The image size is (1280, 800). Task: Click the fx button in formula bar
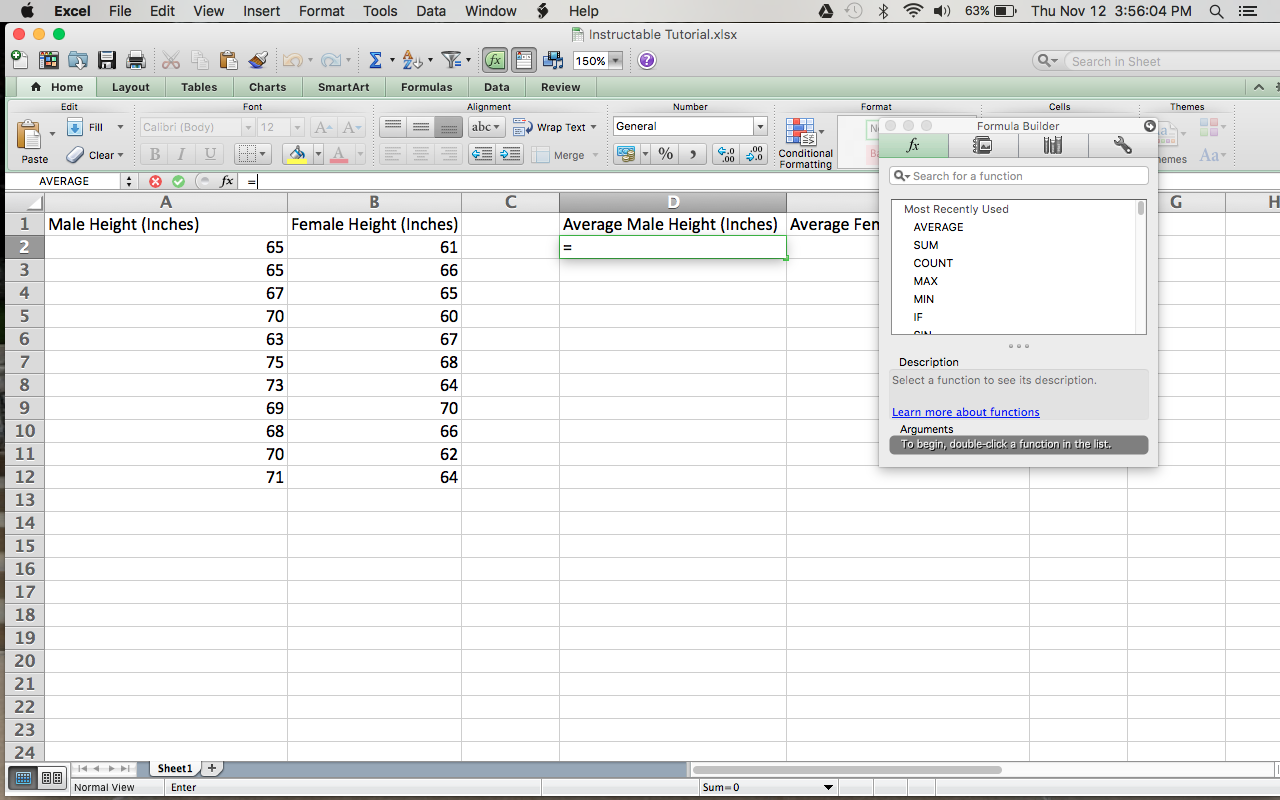click(x=227, y=181)
